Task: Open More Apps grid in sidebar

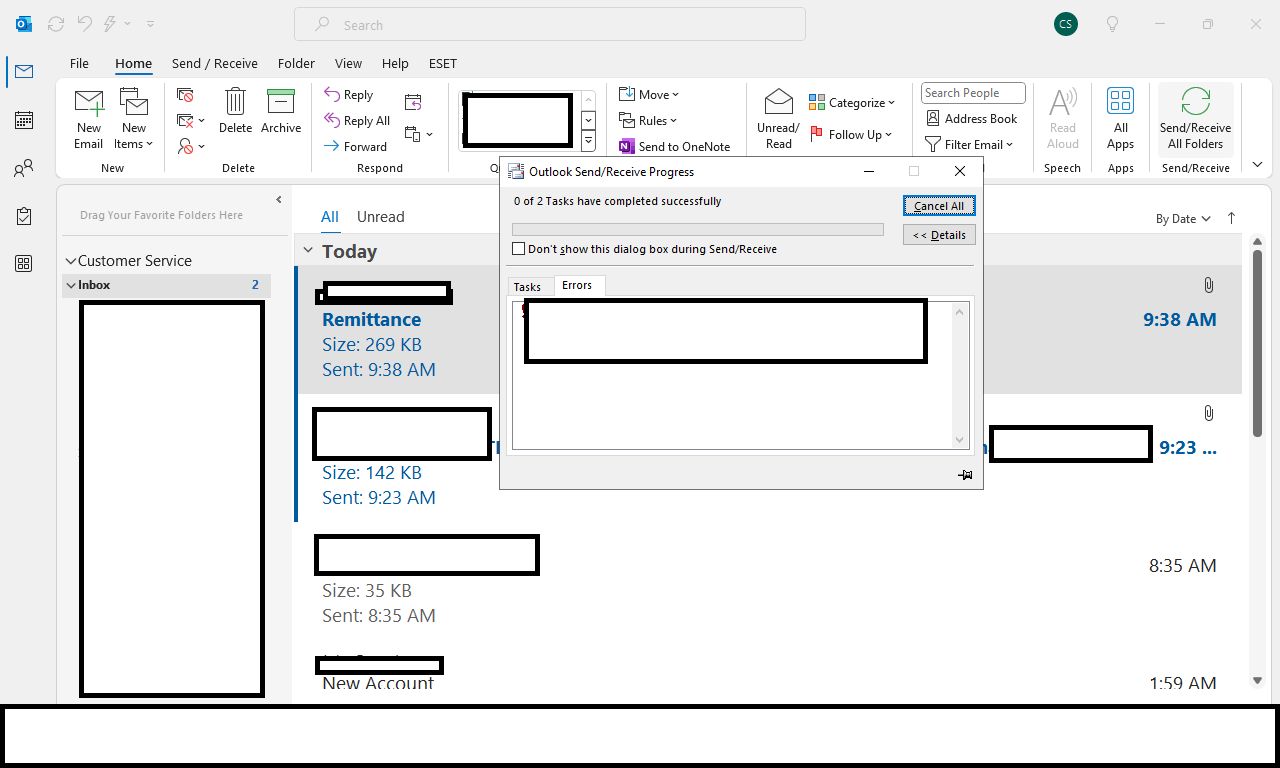Action: tap(23, 264)
